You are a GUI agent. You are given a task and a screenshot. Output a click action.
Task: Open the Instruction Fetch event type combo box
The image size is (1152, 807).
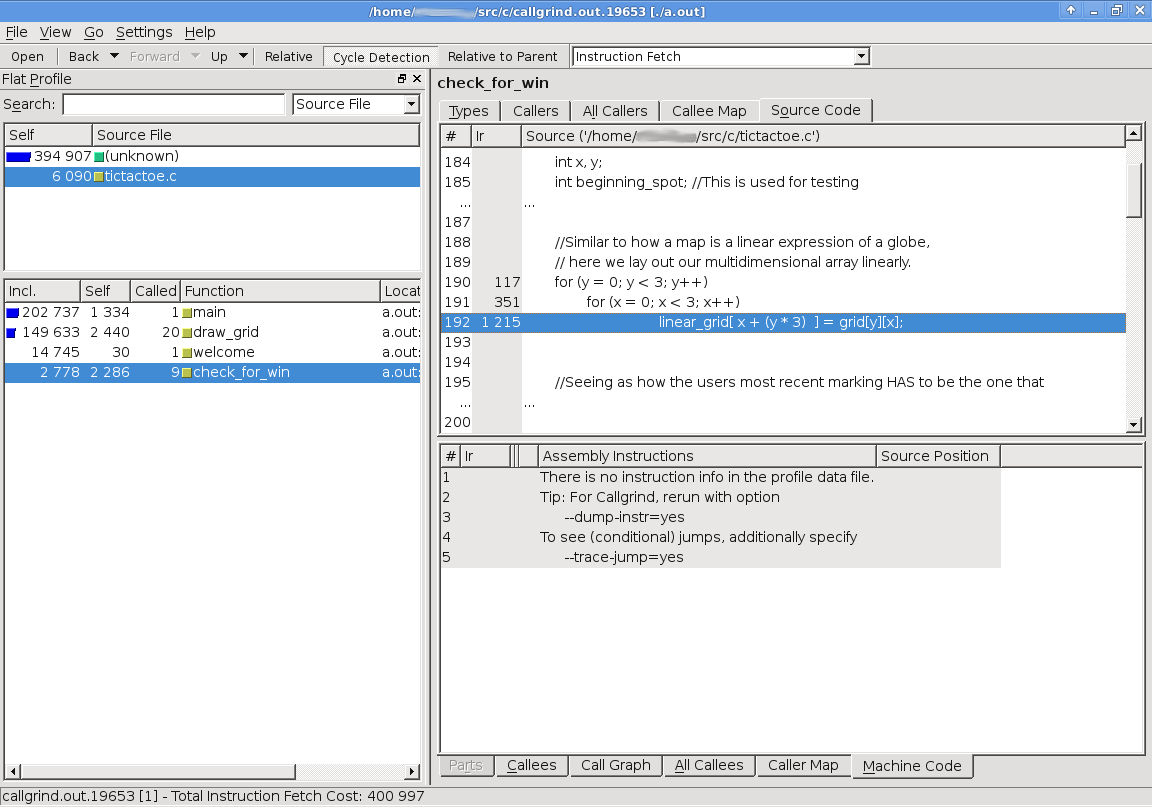point(721,57)
